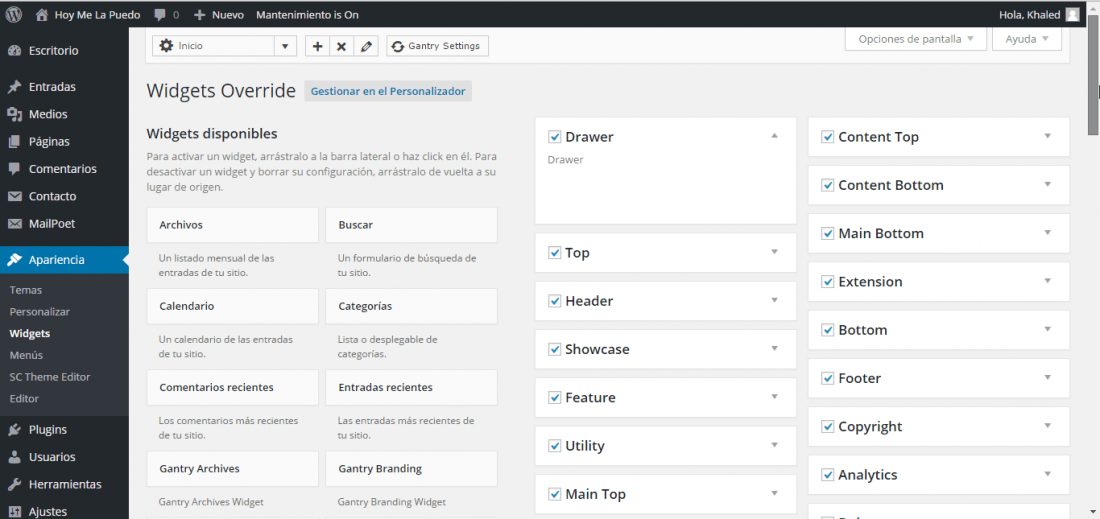This screenshot has height=519, width=1100.
Task: Click the Usuarios person icon
Action: pyautogui.click(x=14, y=457)
